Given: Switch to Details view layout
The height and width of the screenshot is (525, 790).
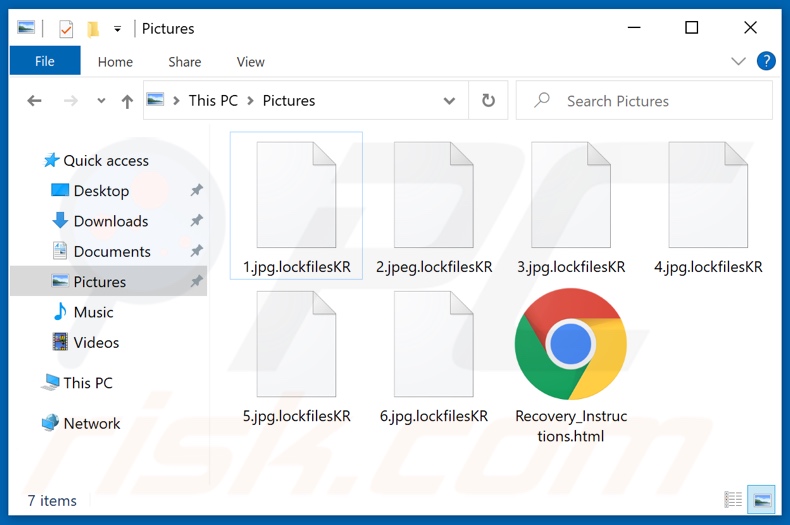Looking at the screenshot, I should [733, 500].
